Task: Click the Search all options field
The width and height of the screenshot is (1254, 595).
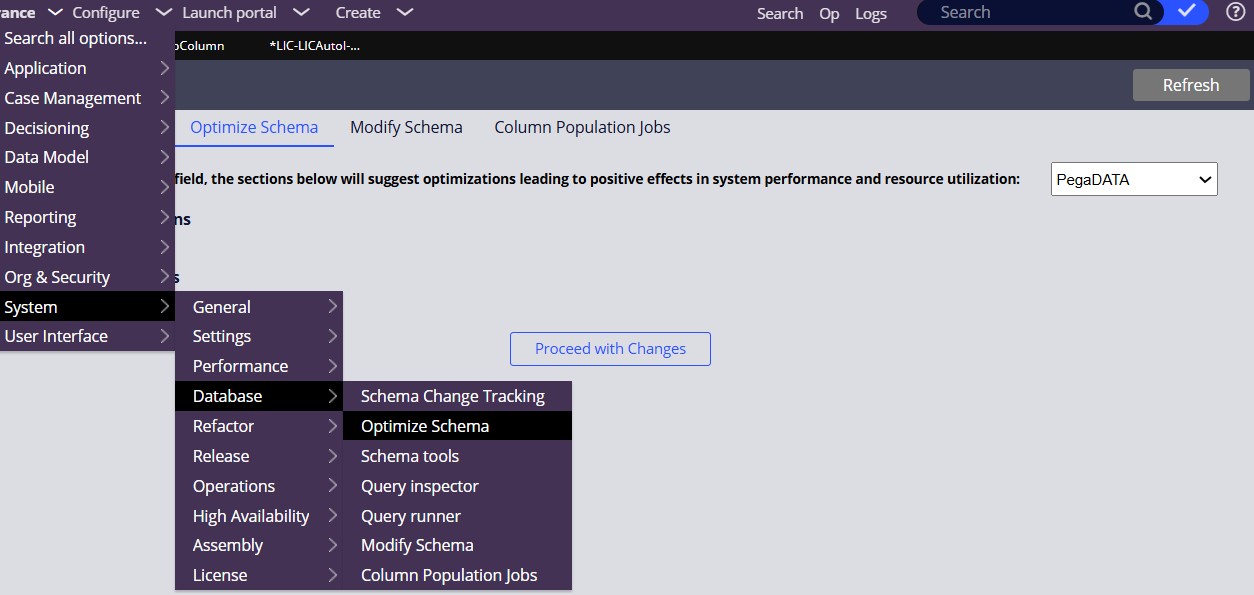Action: pyautogui.click(x=76, y=39)
